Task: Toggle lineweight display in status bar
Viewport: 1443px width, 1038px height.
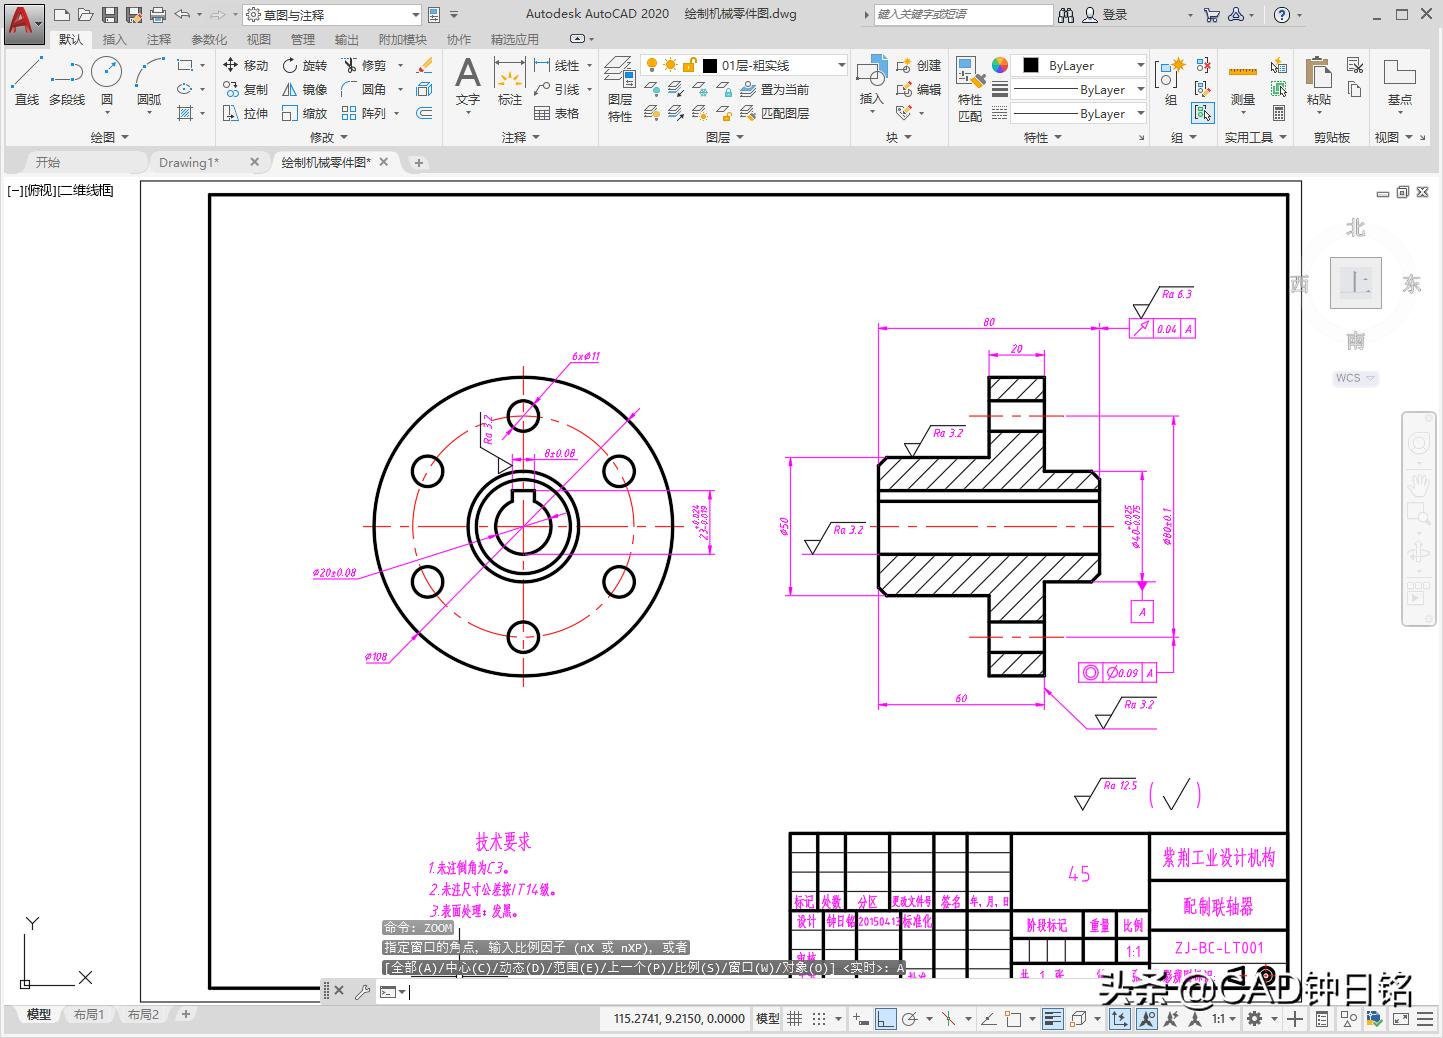Action: pyautogui.click(x=1052, y=1019)
